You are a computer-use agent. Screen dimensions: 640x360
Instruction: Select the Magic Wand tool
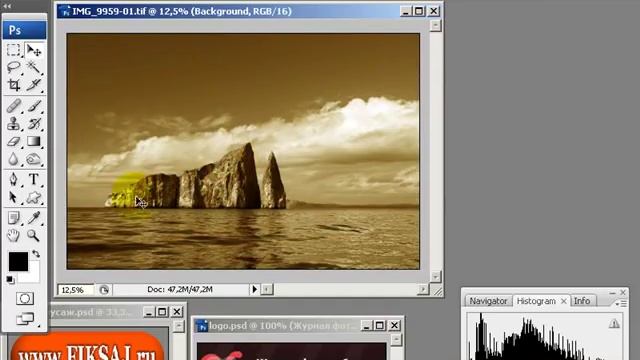tap(34, 67)
